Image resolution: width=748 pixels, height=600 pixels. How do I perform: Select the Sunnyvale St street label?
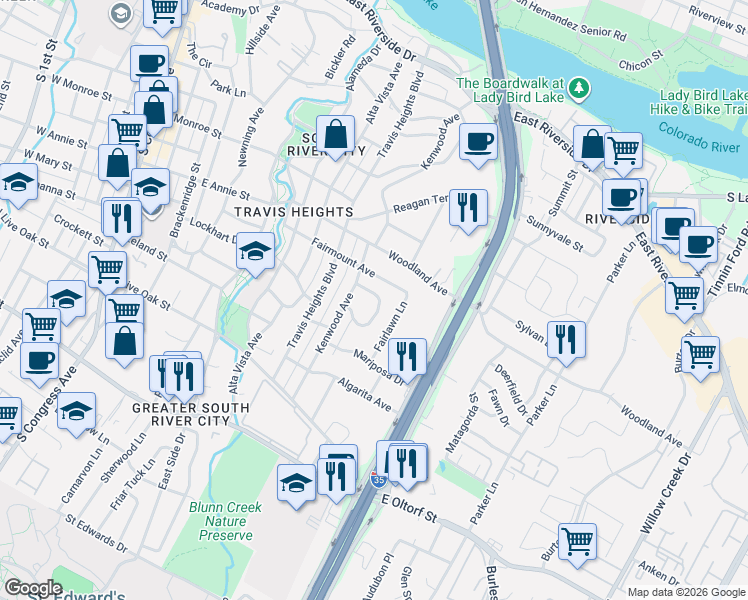pos(555,234)
